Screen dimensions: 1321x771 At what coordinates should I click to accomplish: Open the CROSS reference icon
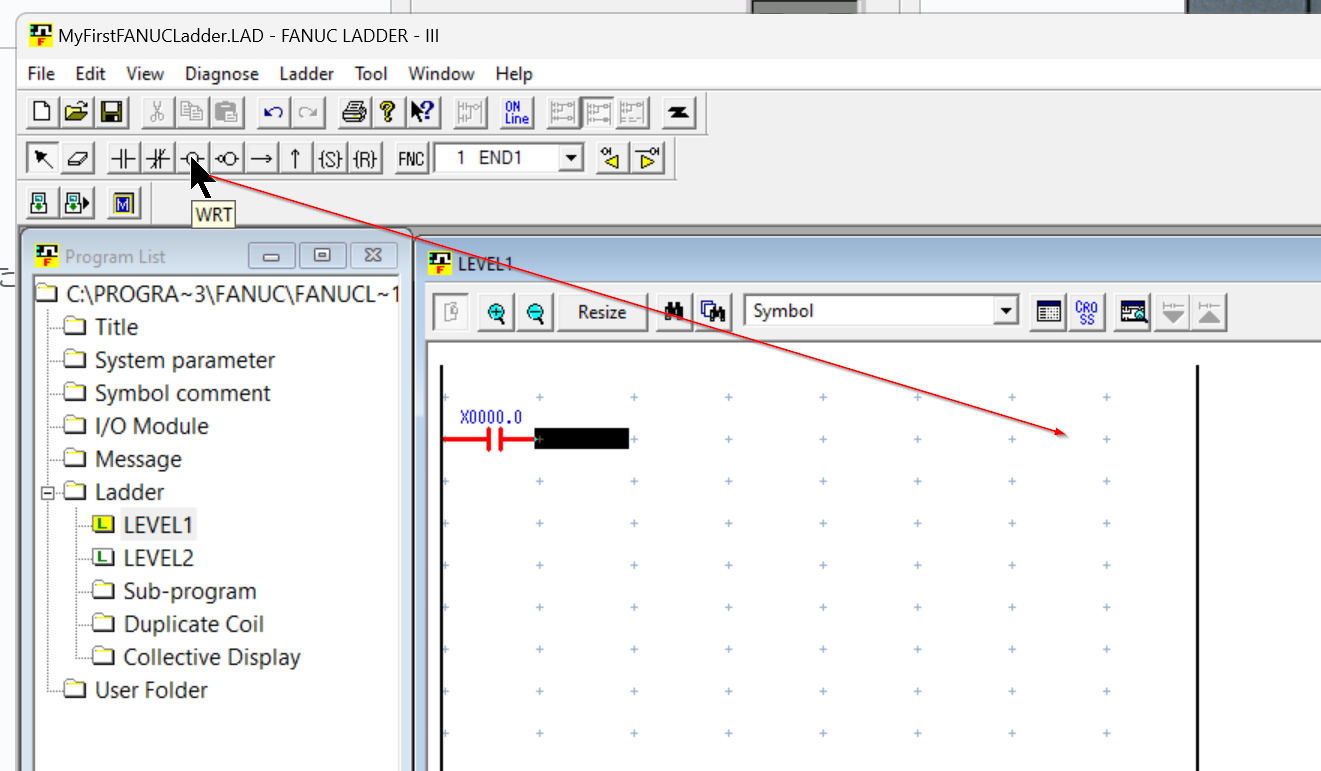[1086, 312]
